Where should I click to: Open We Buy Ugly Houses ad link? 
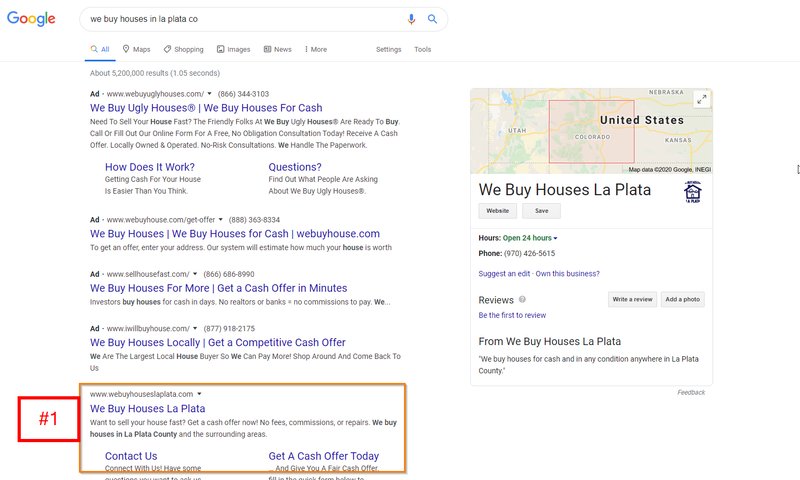click(x=206, y=108)
